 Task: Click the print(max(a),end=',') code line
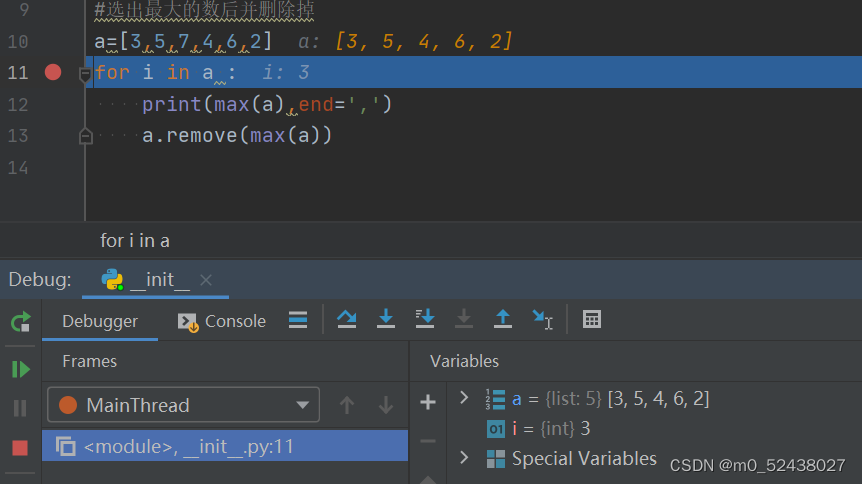[x=267, y=104]
